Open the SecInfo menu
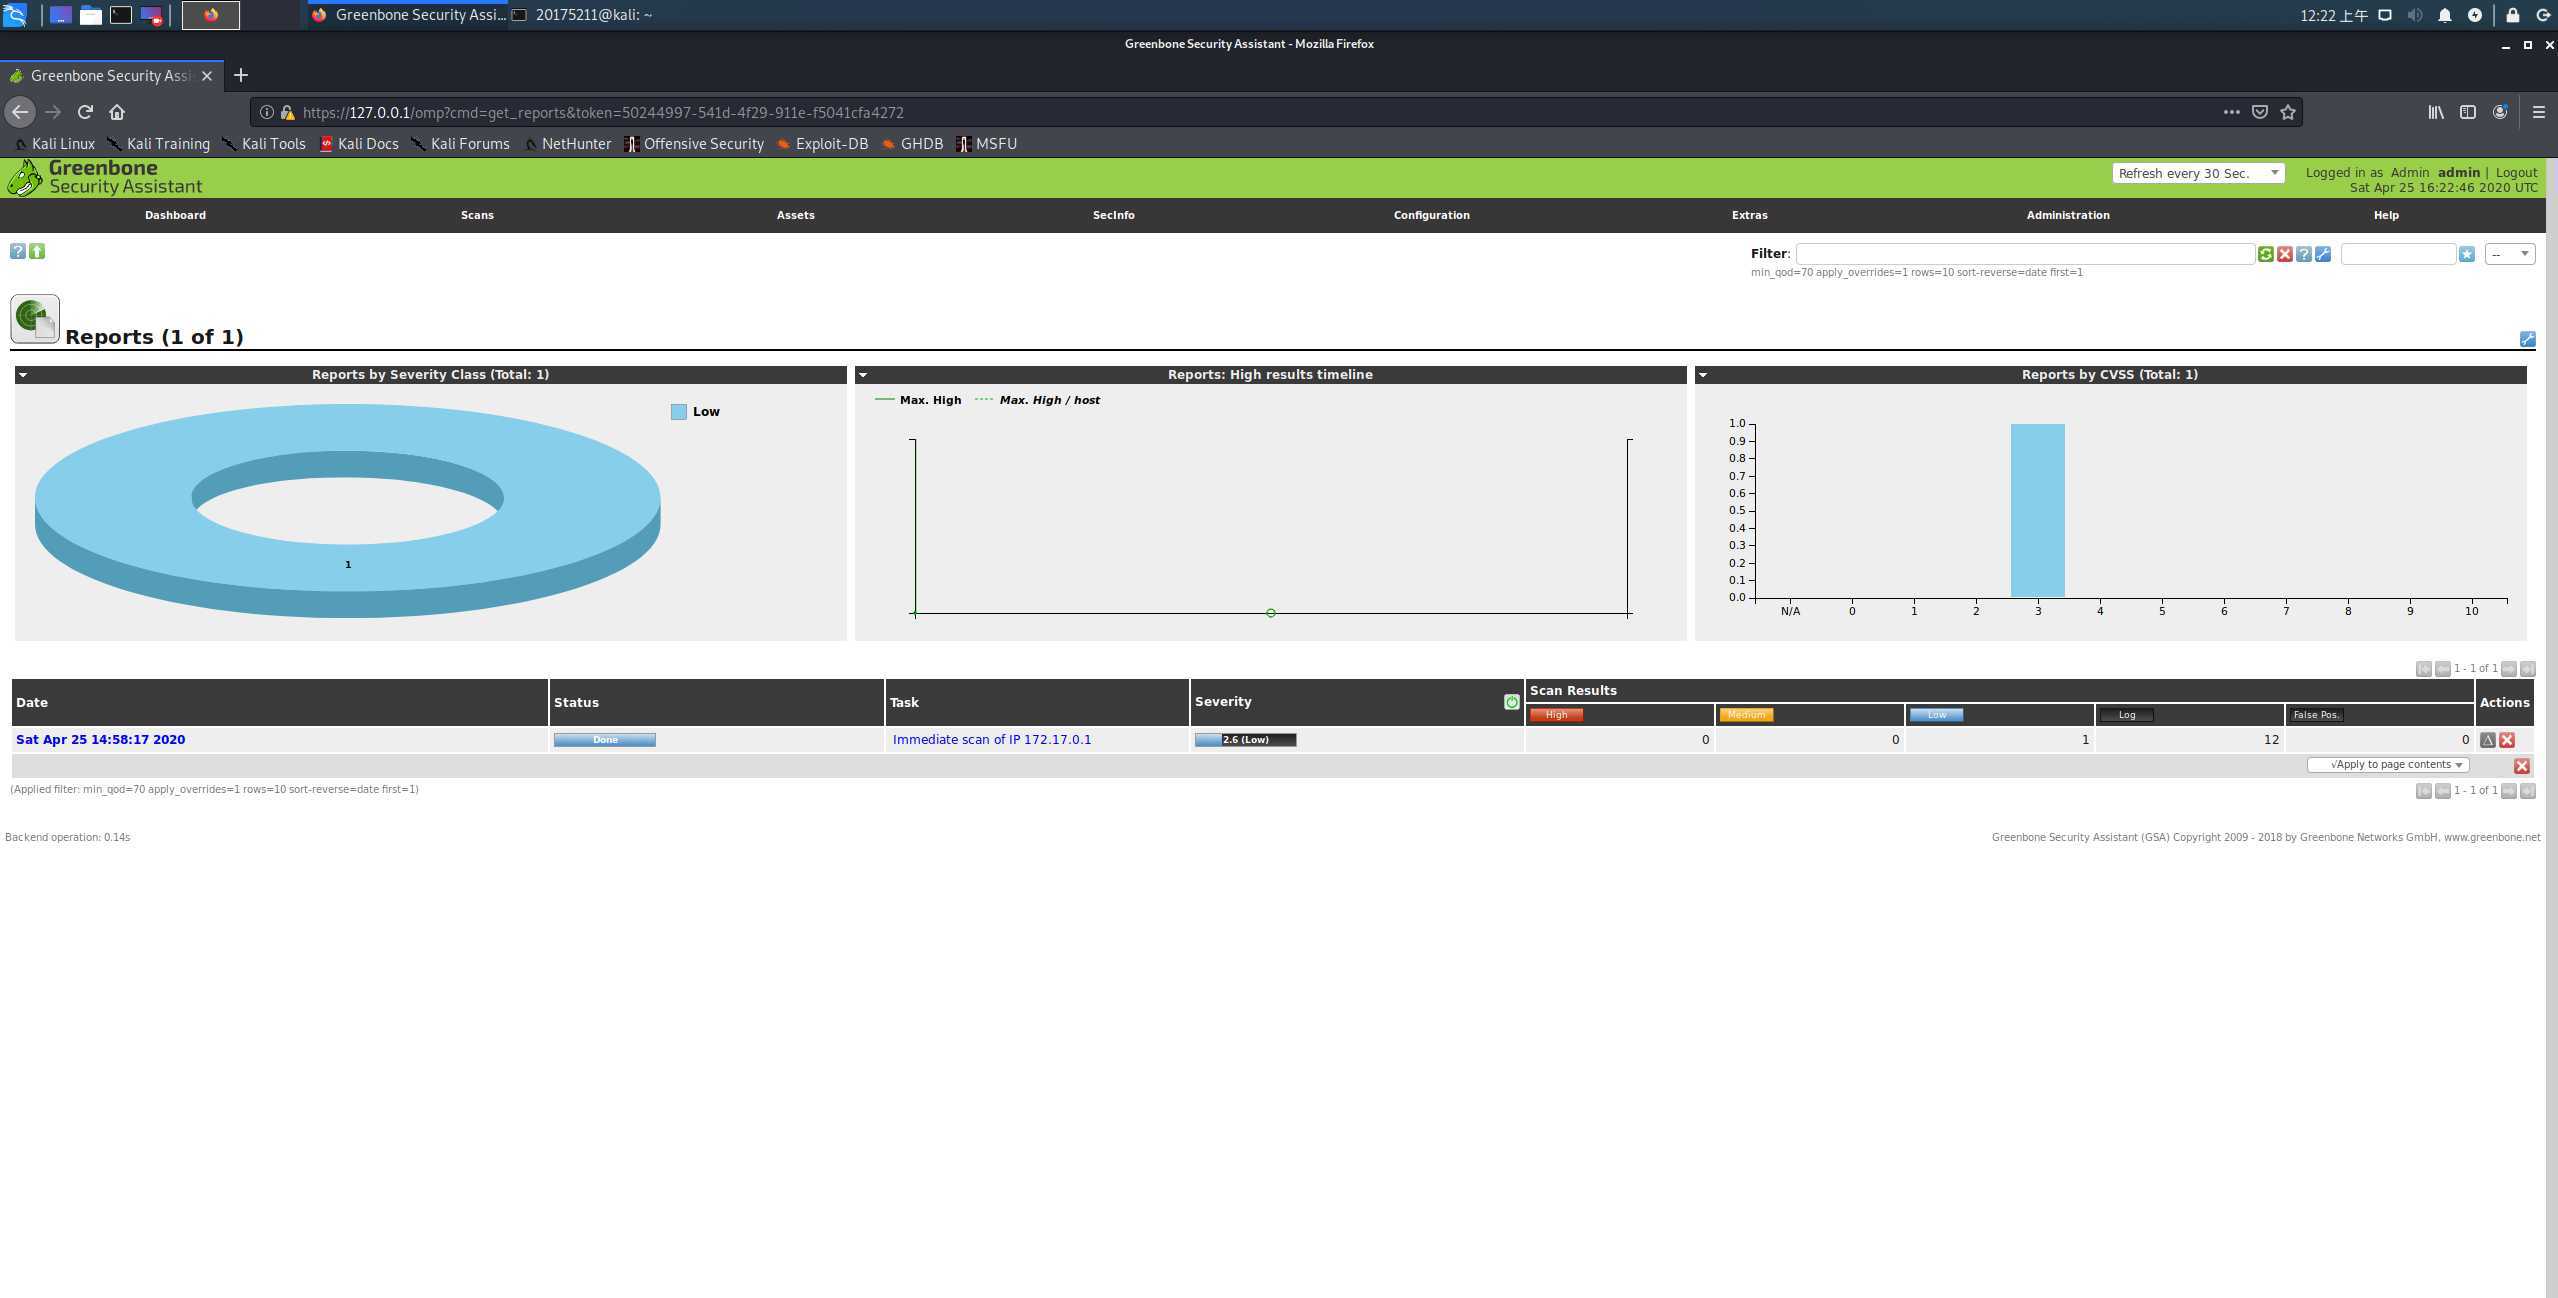The height and width of the screenshot is (1298, 2558). (1113, 215)
